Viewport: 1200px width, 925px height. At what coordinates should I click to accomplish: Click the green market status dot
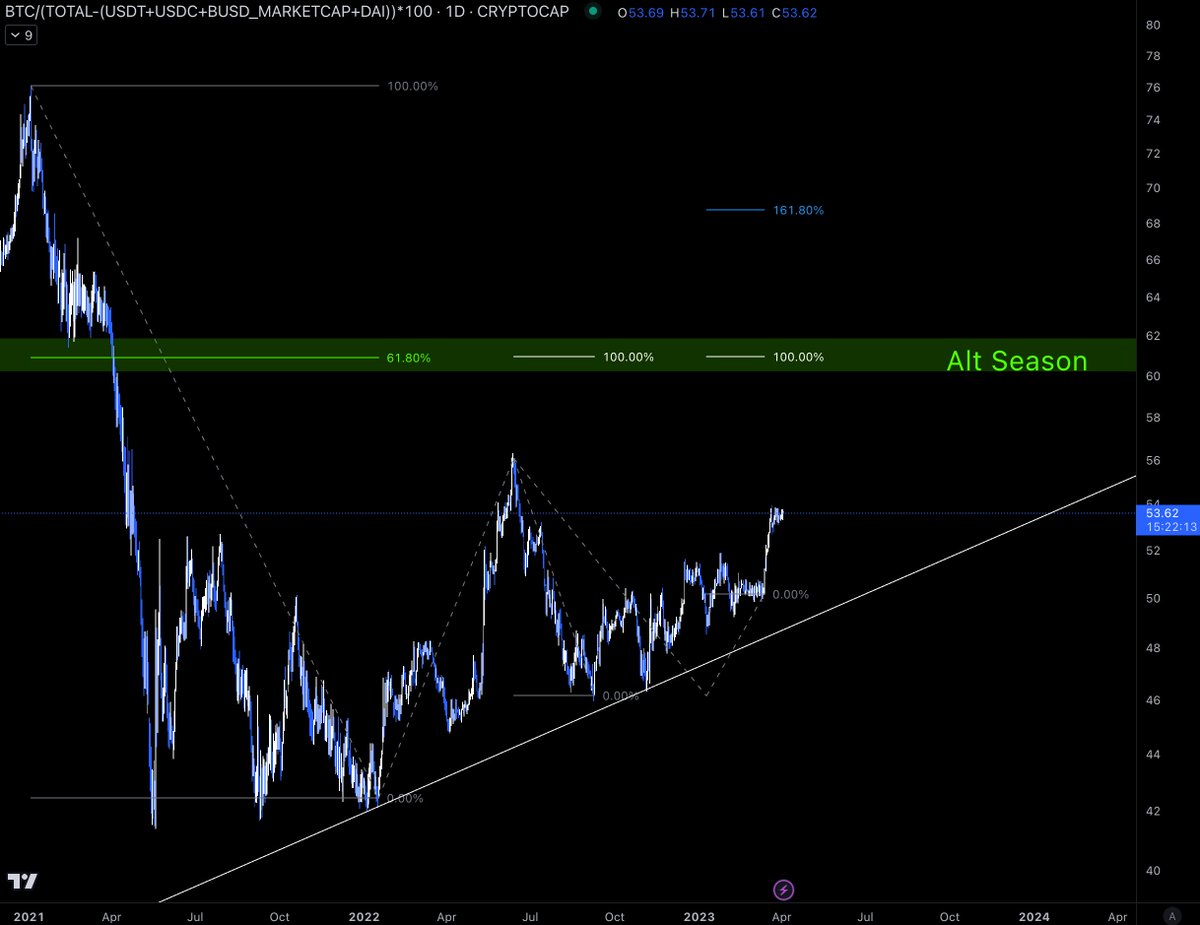pos(593,13)
